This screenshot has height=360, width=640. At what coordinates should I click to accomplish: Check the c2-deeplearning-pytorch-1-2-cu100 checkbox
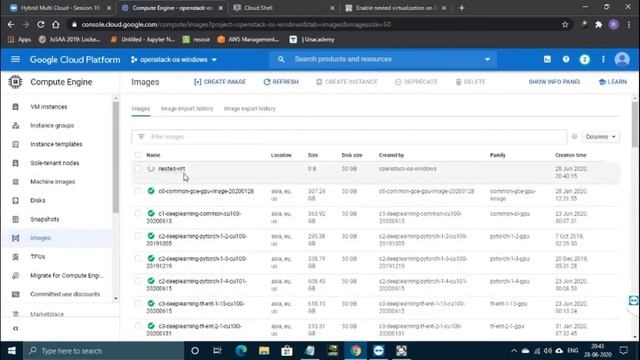(x=138, y=236)
